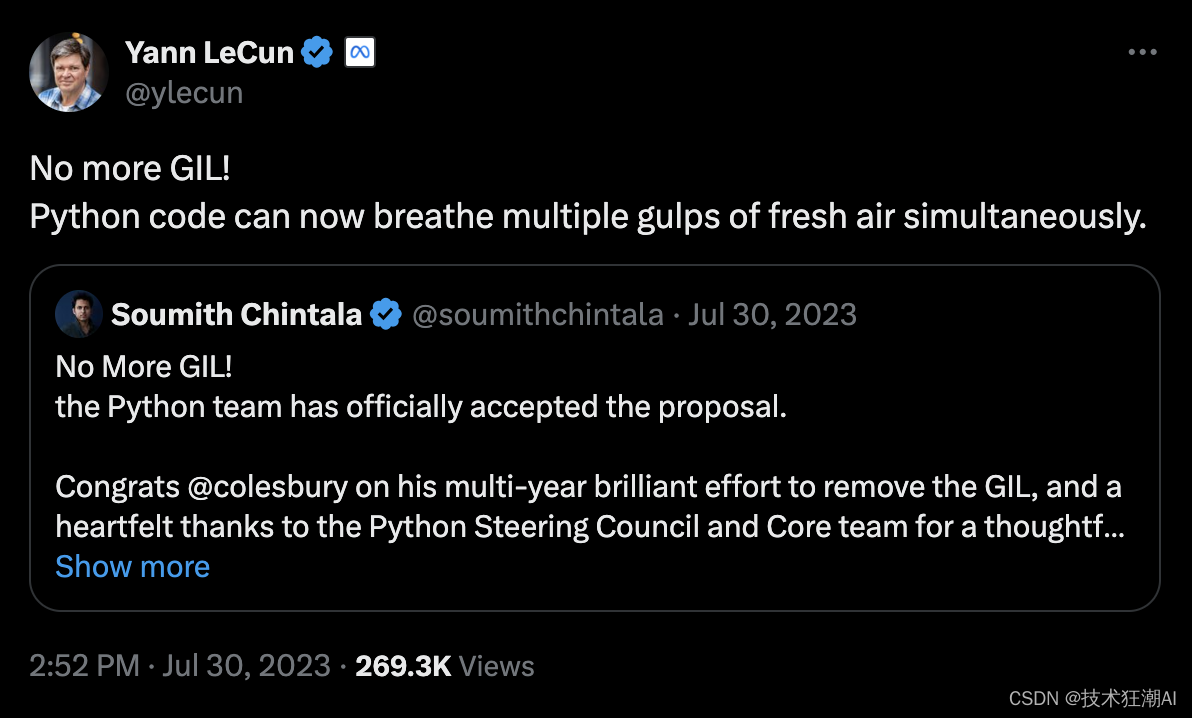Click Soumith Chintala's profile picture
The height and width of the screenshot is (718, 1192).
tap(79, 313)
